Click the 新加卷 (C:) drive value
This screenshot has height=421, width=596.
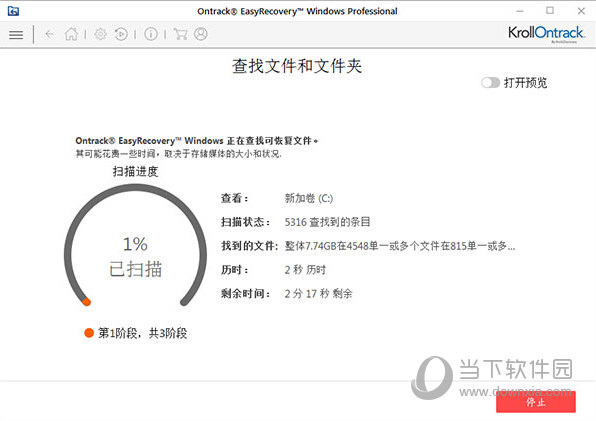(x=309, y=198)
